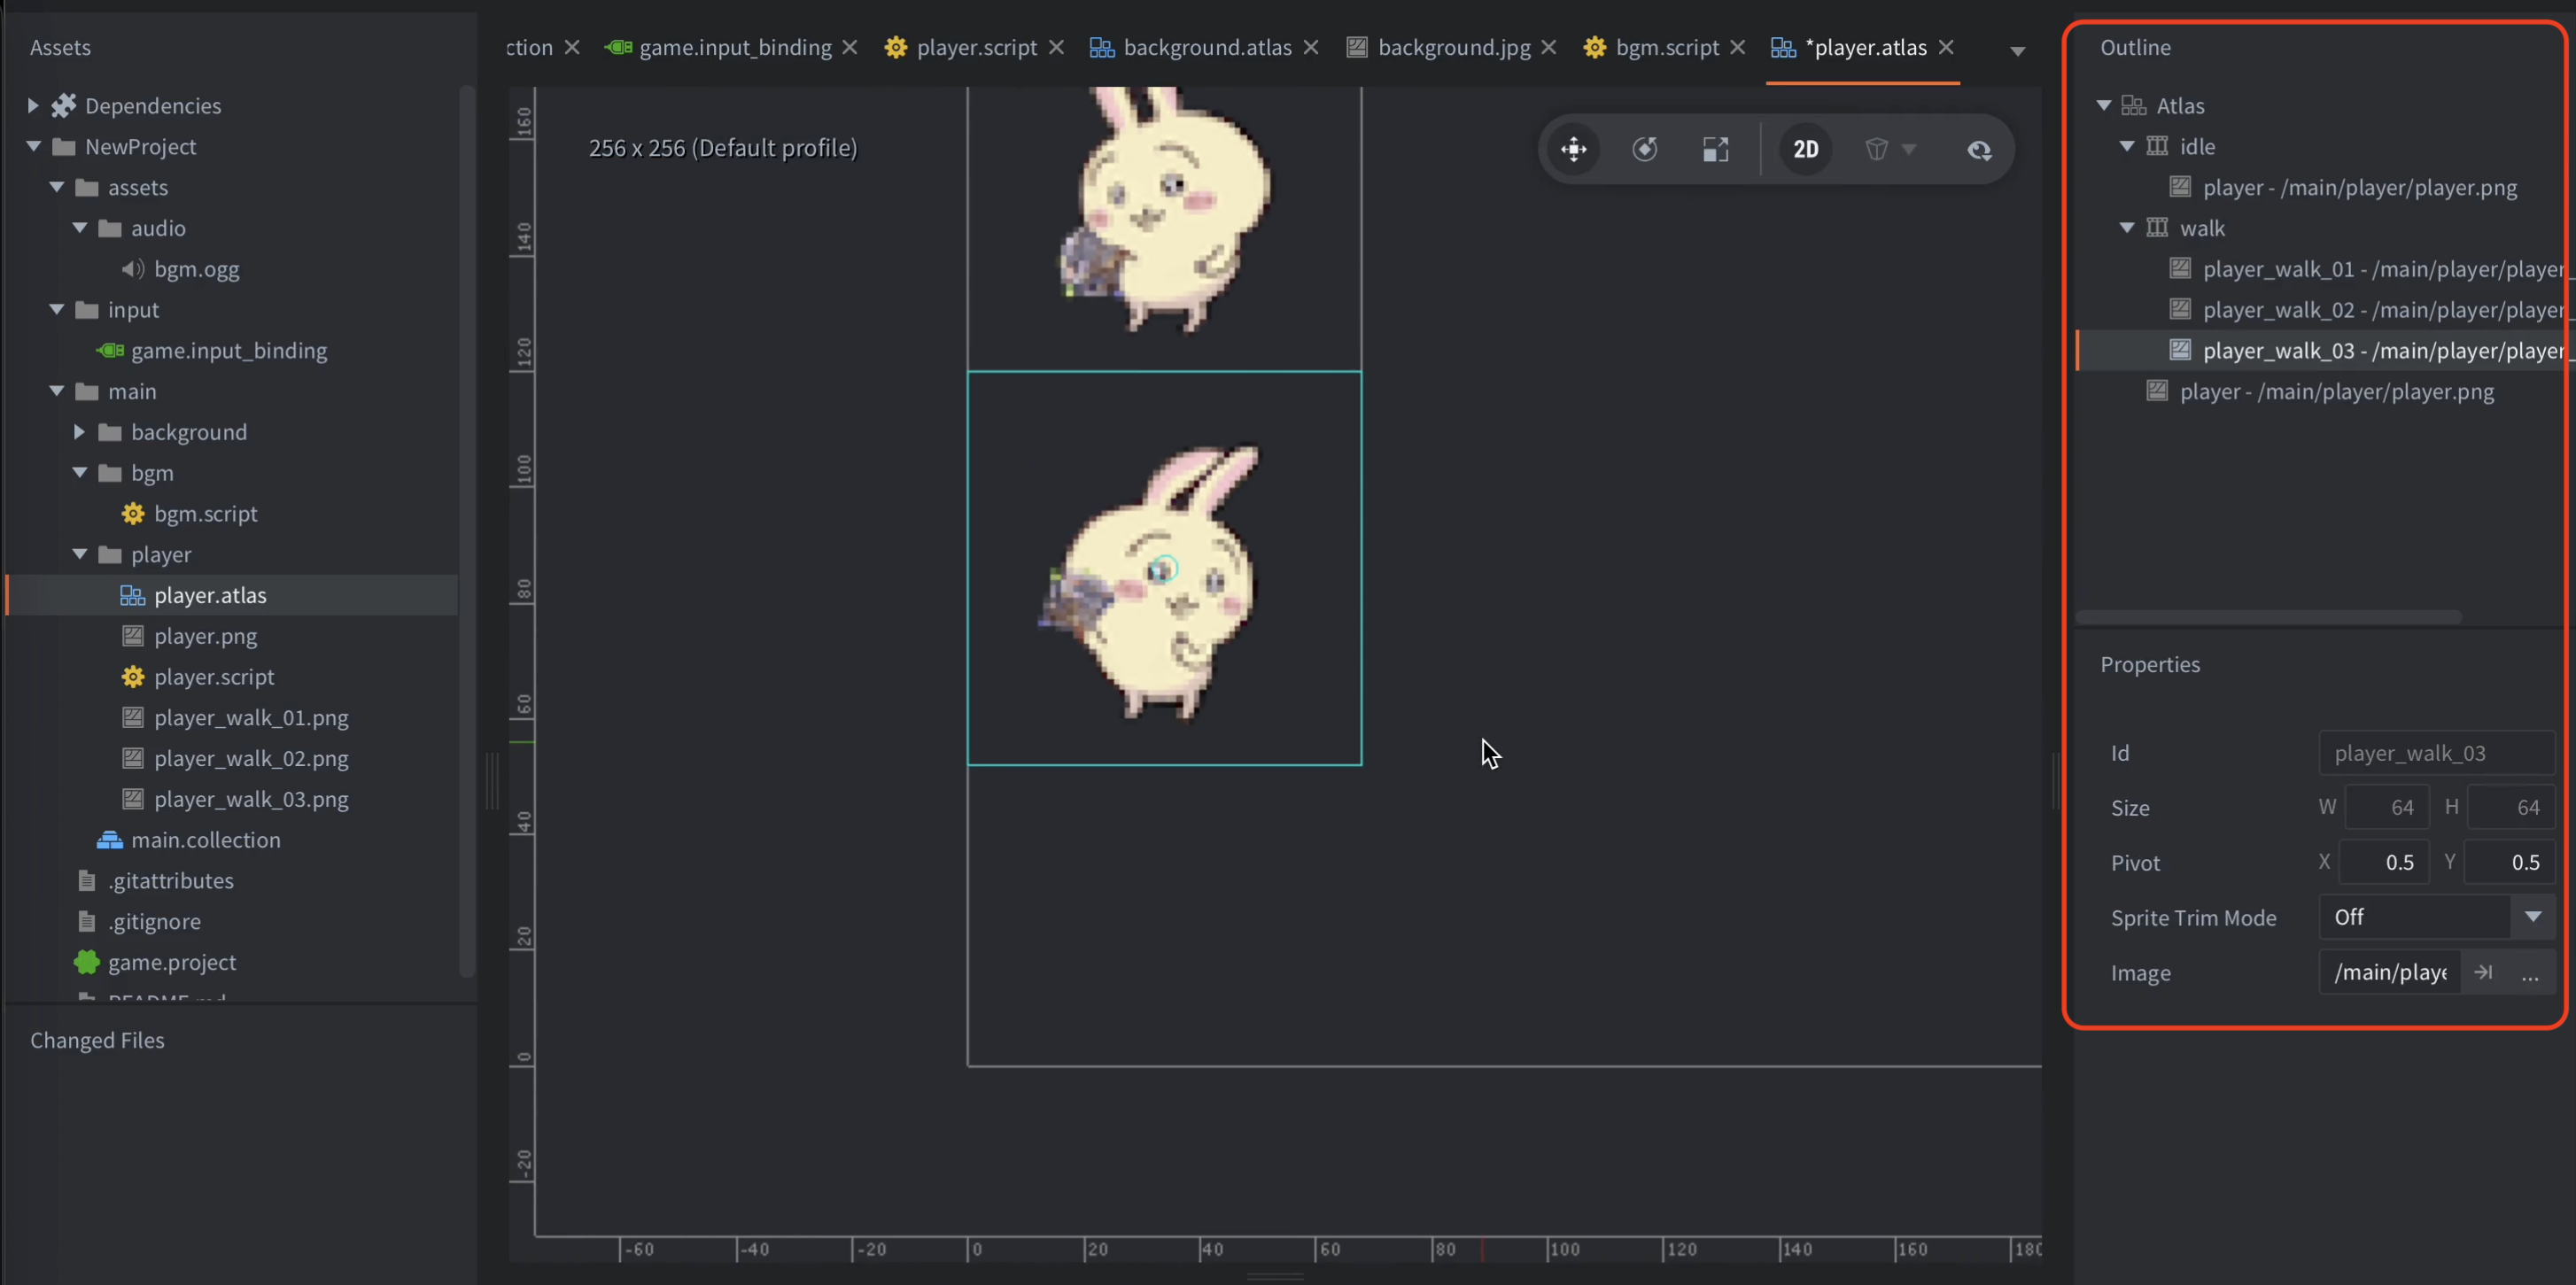This screenshot has height=1285, width=2576.
Task: Click the toggle component guides eye icon
Action: point(1980,149)
